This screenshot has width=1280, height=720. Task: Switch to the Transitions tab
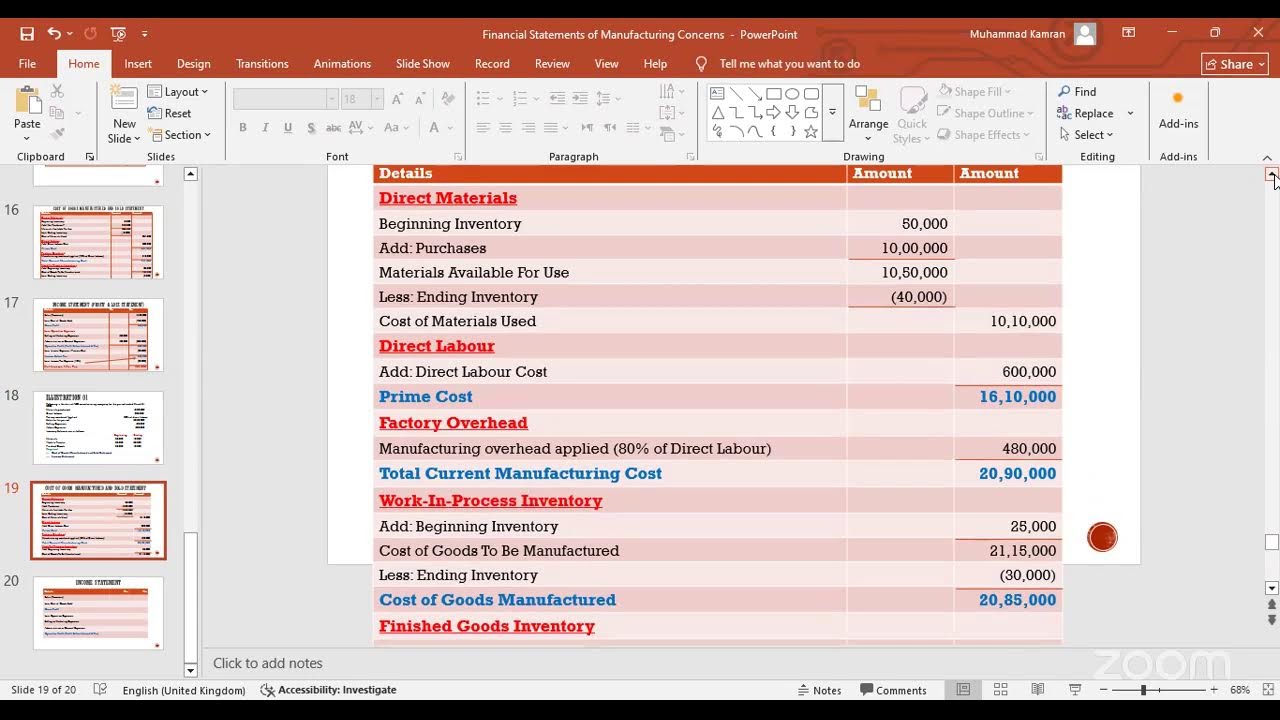pos(262,64)
